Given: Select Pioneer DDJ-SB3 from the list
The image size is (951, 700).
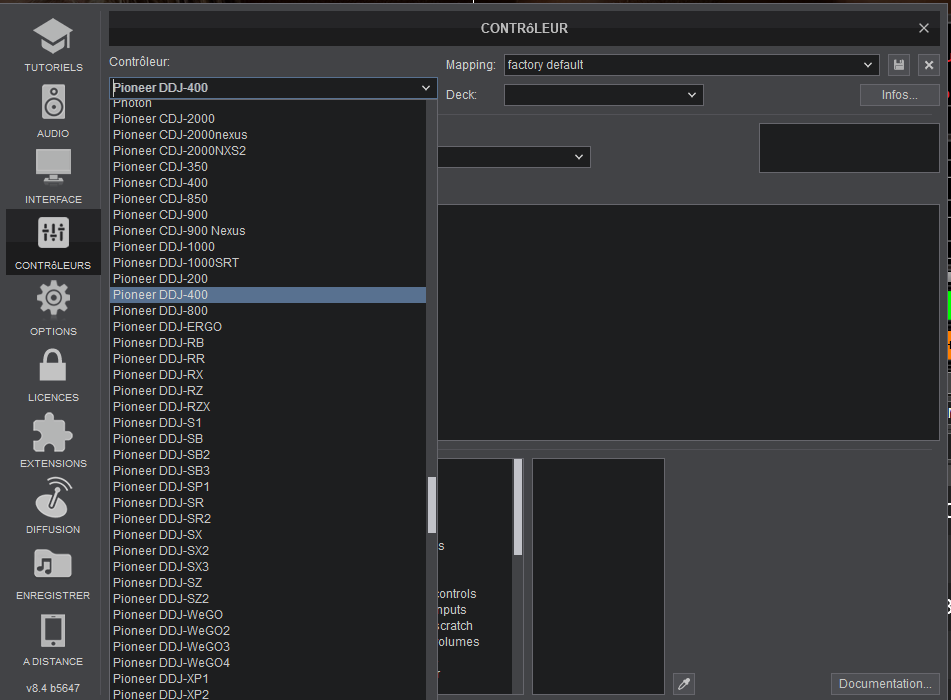Looking at the screenshot, I should click(161, 471).
